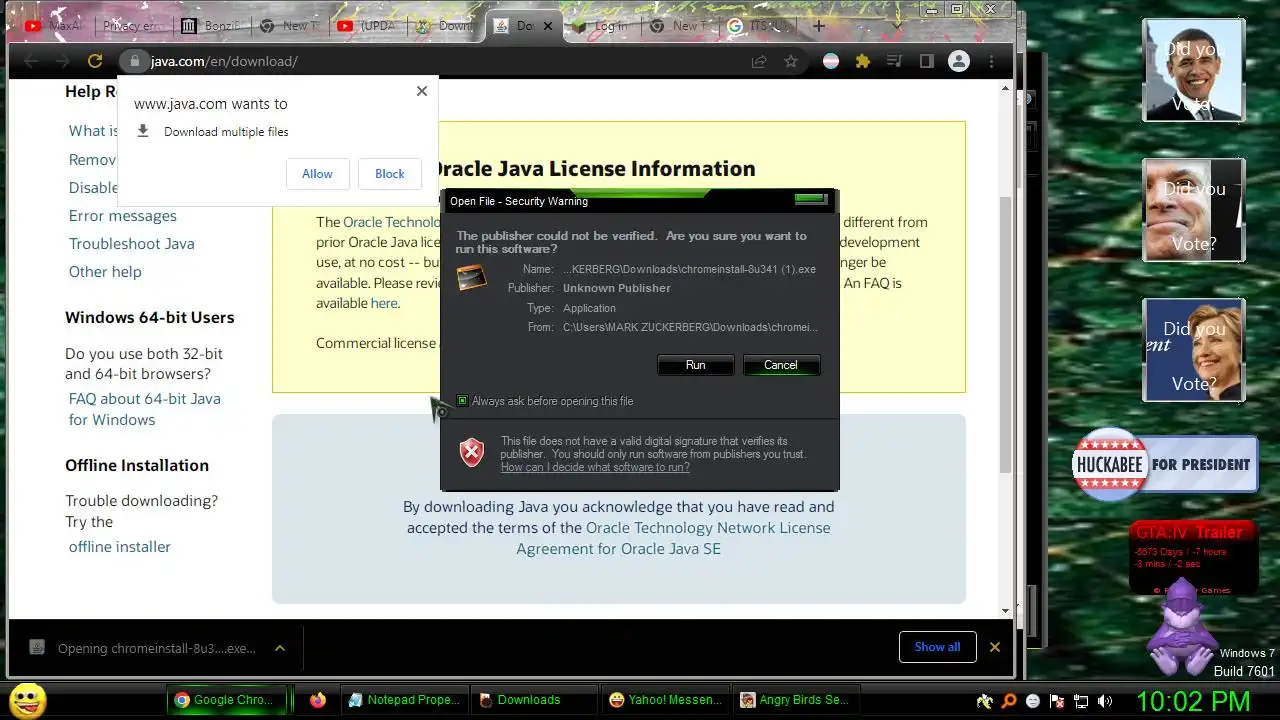This screenshot has width=1280, height=720.
Task: Open the media control icon in the toolbar
Action: tap(895, 61)
